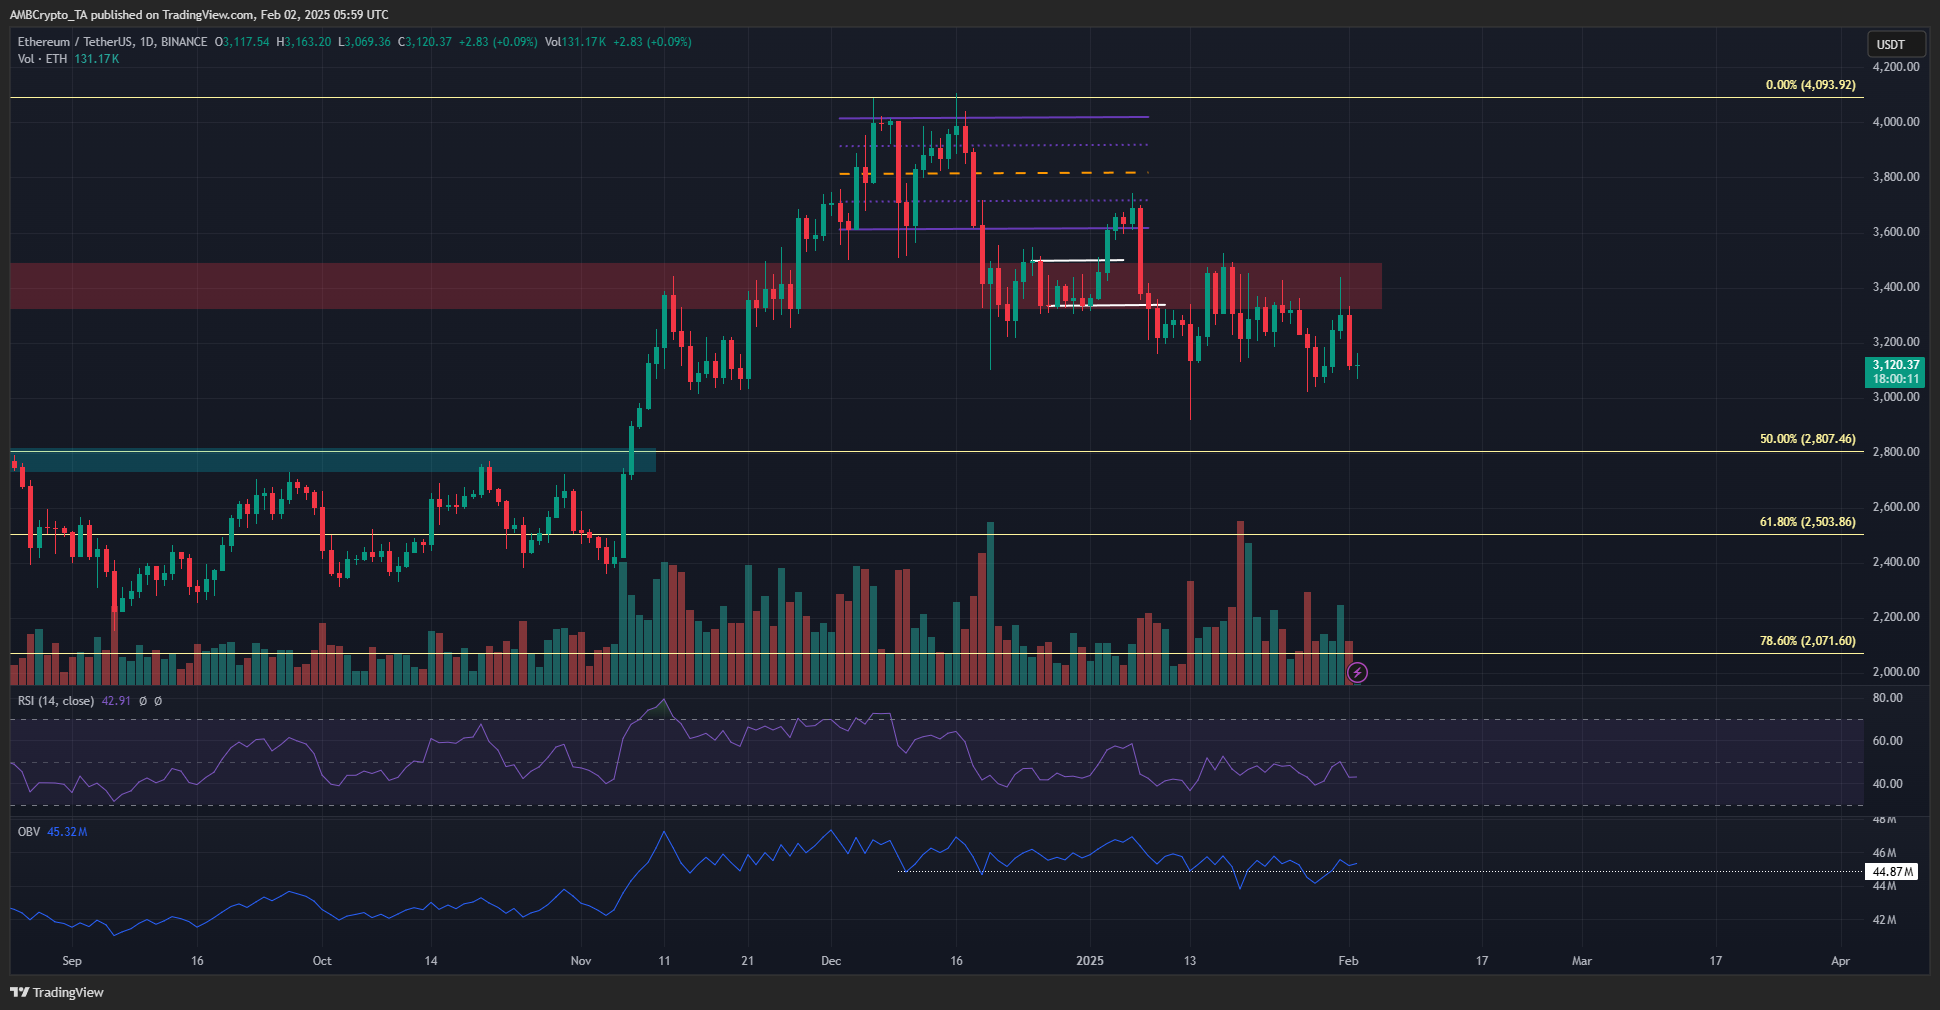Open the RSI (14, close) indicator legend
The height and width of the screenshot is (1010, 1940).
(x=56, y=701)
